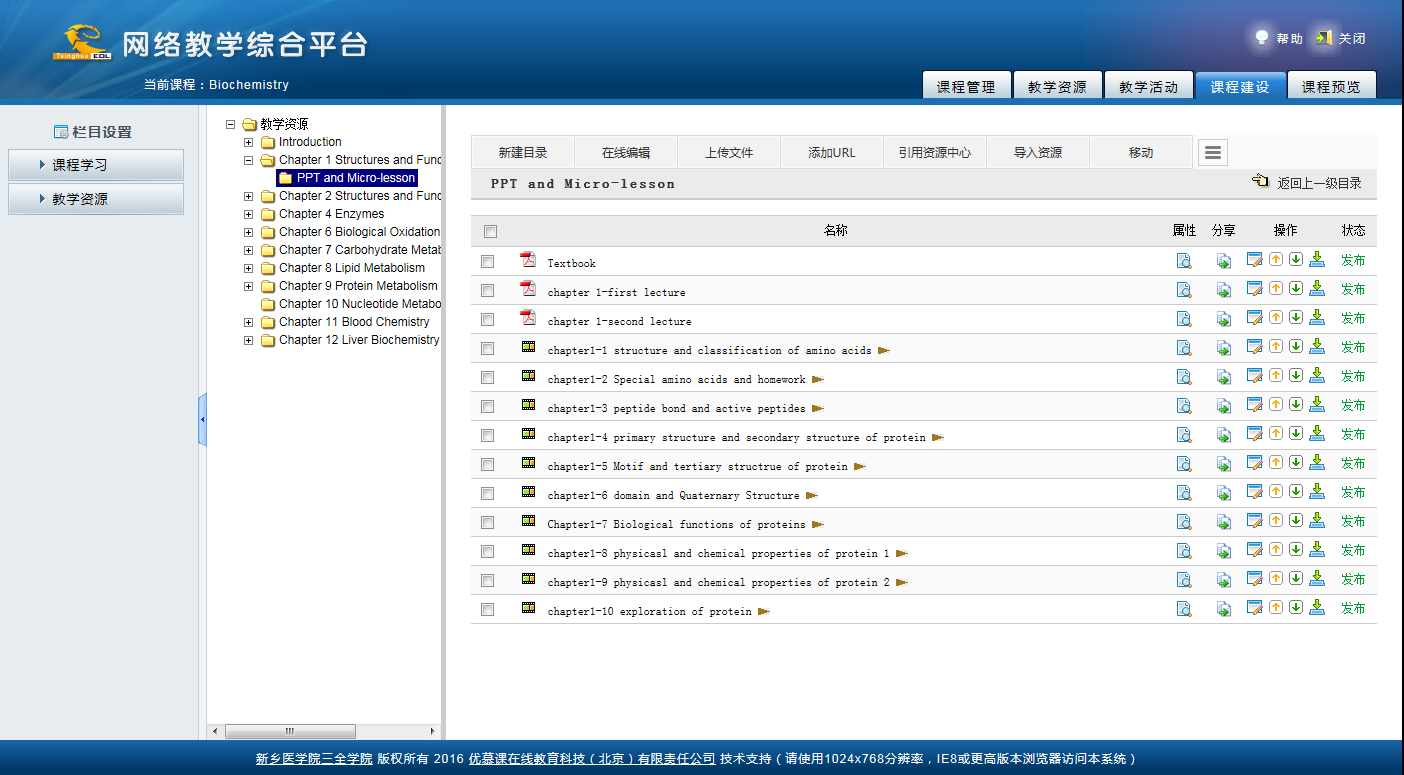
Task: Select checkbox for Chapter1-7 Biological functions
Action: click(x=487, y=523)
